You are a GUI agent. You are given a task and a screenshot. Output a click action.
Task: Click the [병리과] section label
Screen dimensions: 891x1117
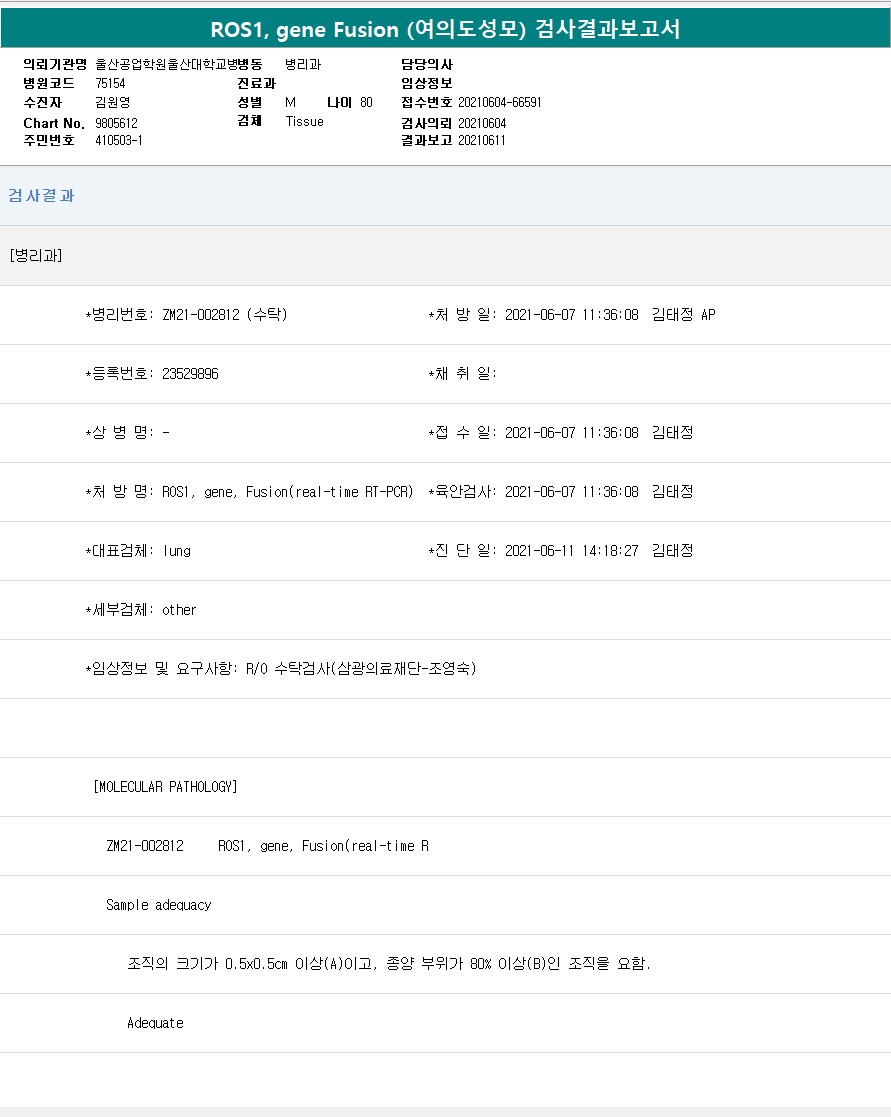(x=36, y=256)
